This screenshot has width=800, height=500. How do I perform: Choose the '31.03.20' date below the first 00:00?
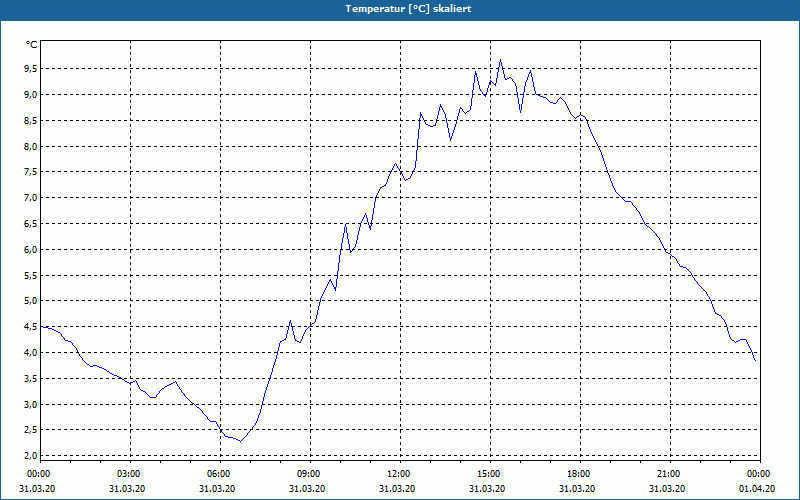point(37,489)
